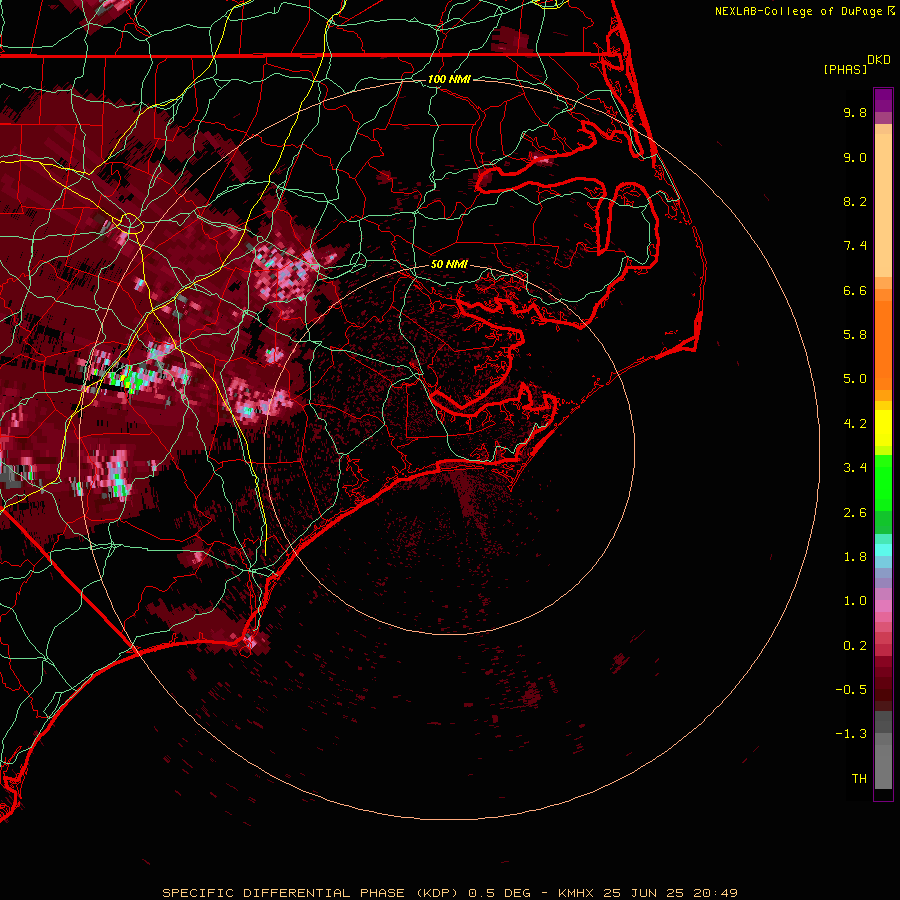
Task: Select the 1.0 scale value
Action: (855, 601)
